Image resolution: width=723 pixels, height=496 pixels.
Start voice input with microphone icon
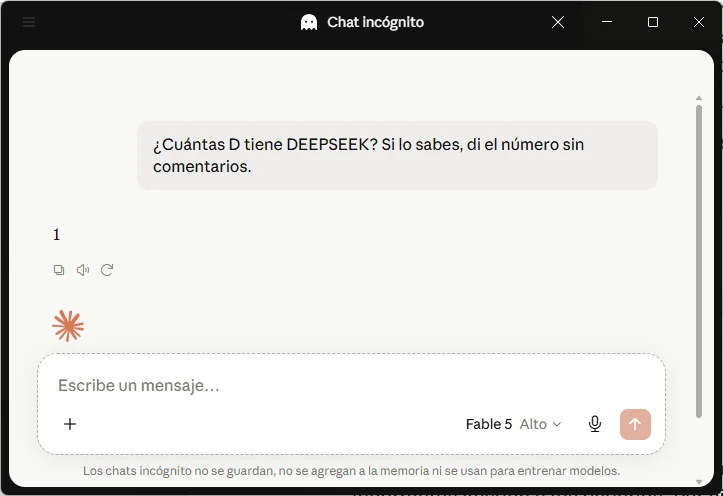tap(595, 424)
